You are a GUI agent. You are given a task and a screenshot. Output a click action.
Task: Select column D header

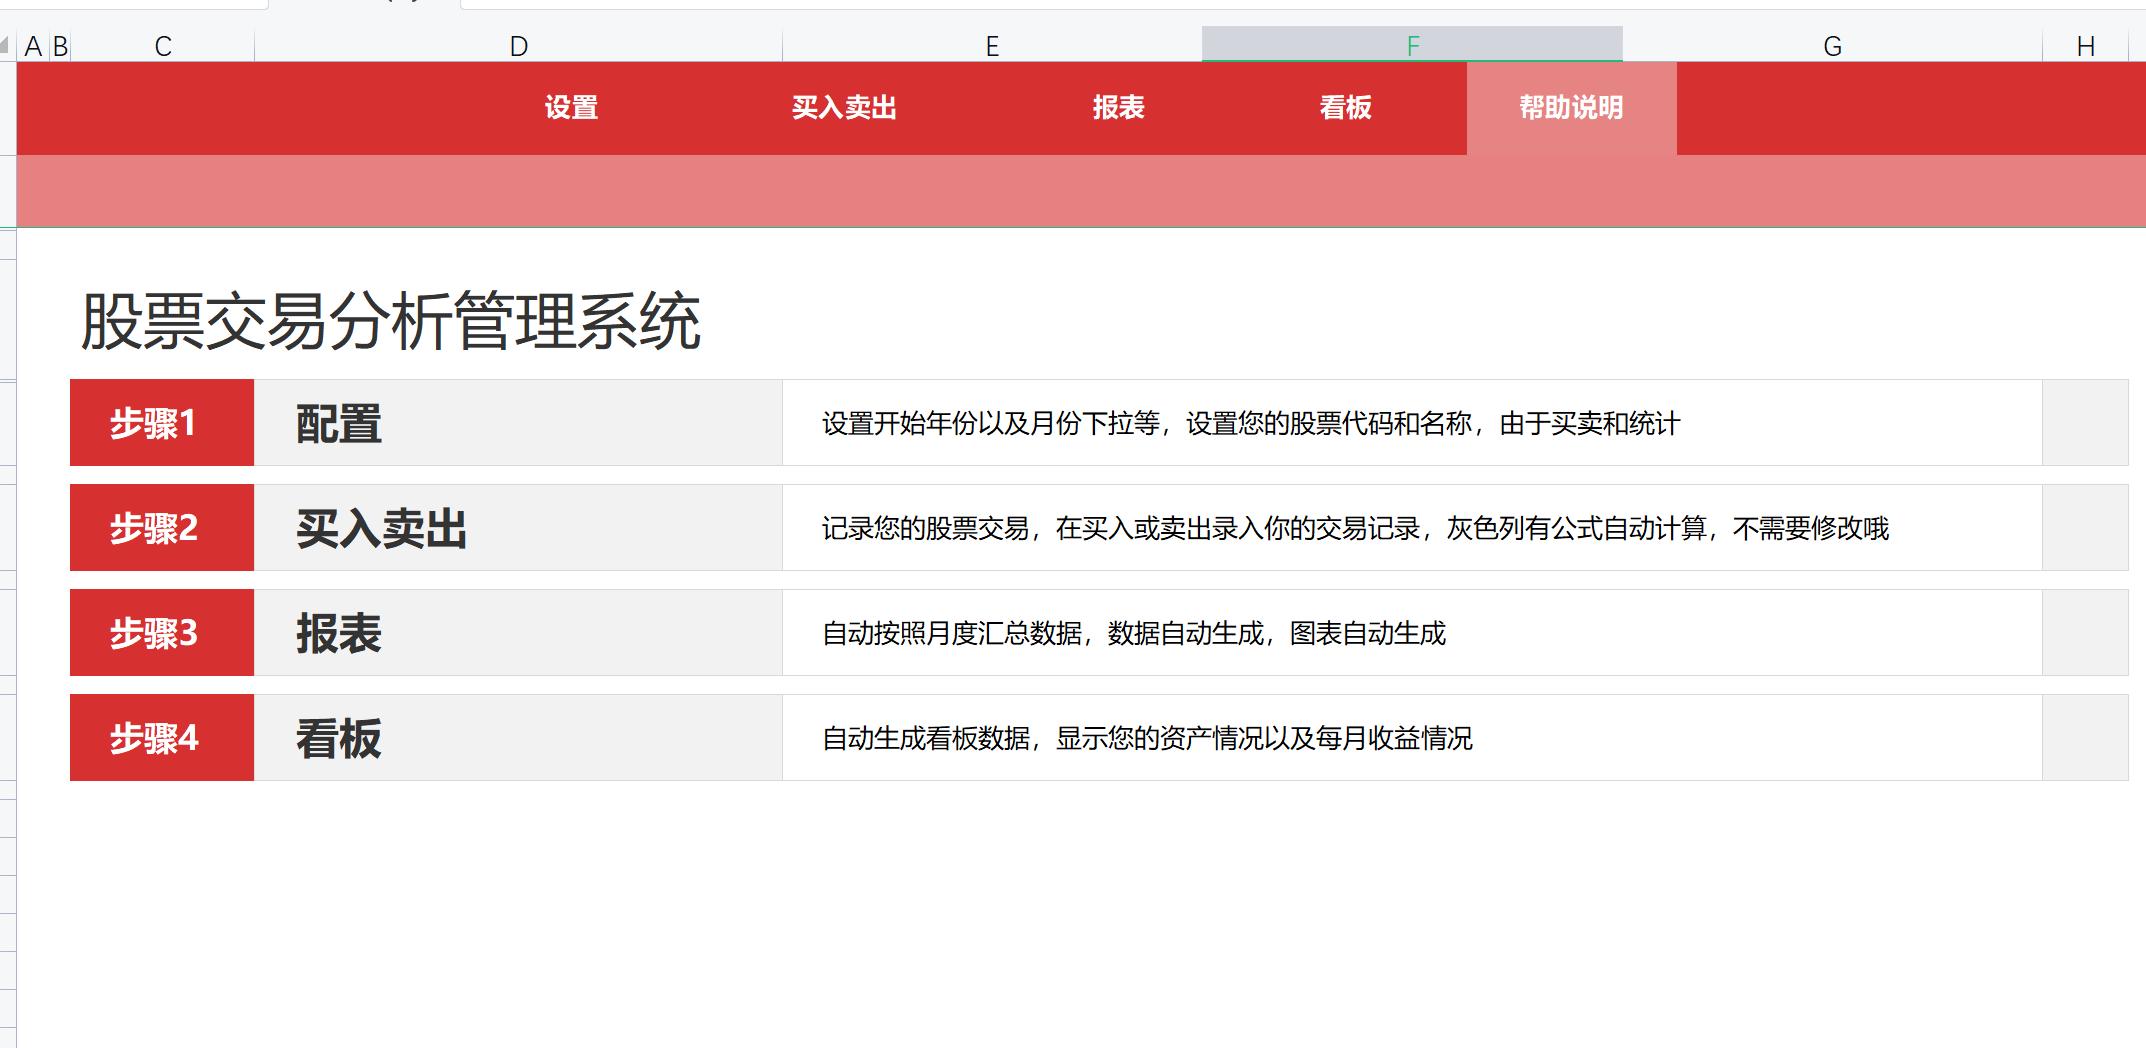(x=517, y=44)
